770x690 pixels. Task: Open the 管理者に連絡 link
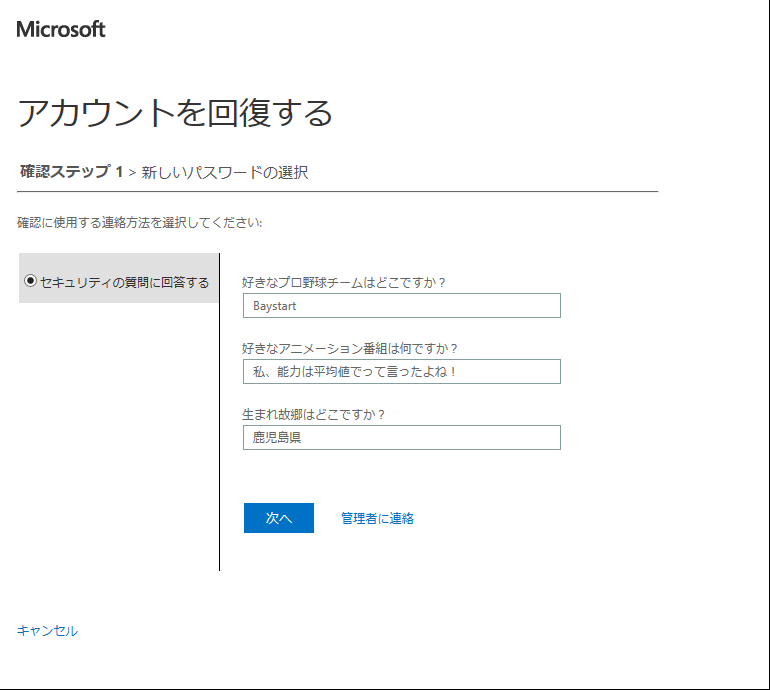point(377,518)
